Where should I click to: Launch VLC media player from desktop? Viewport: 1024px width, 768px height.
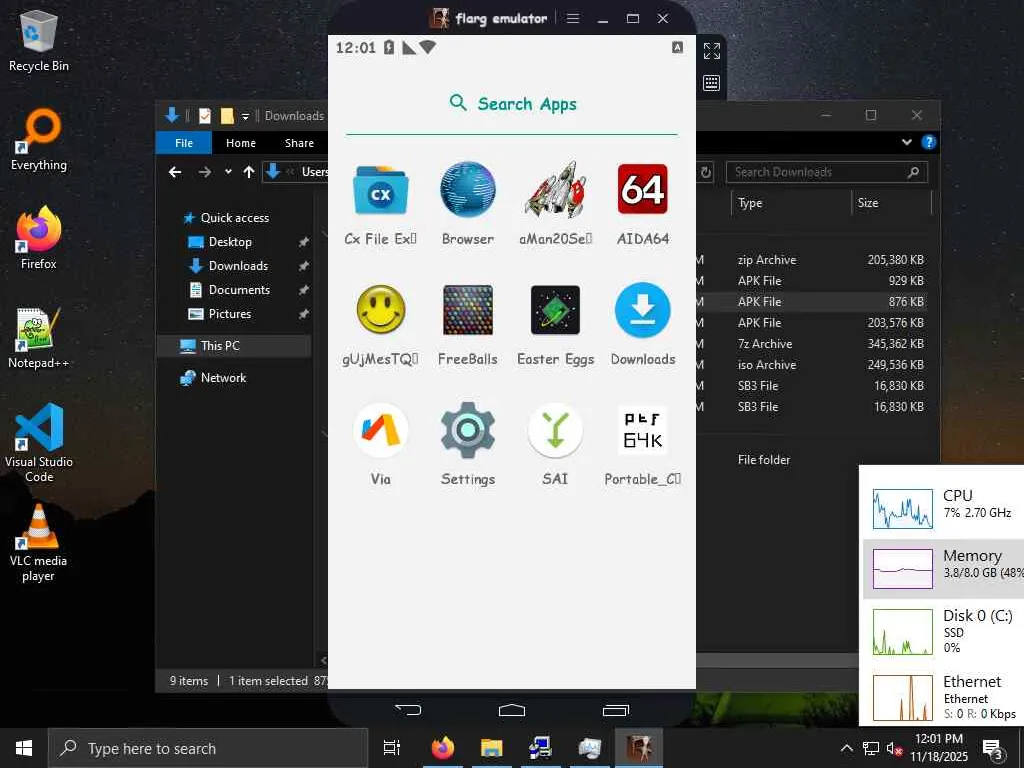point(39,543)
